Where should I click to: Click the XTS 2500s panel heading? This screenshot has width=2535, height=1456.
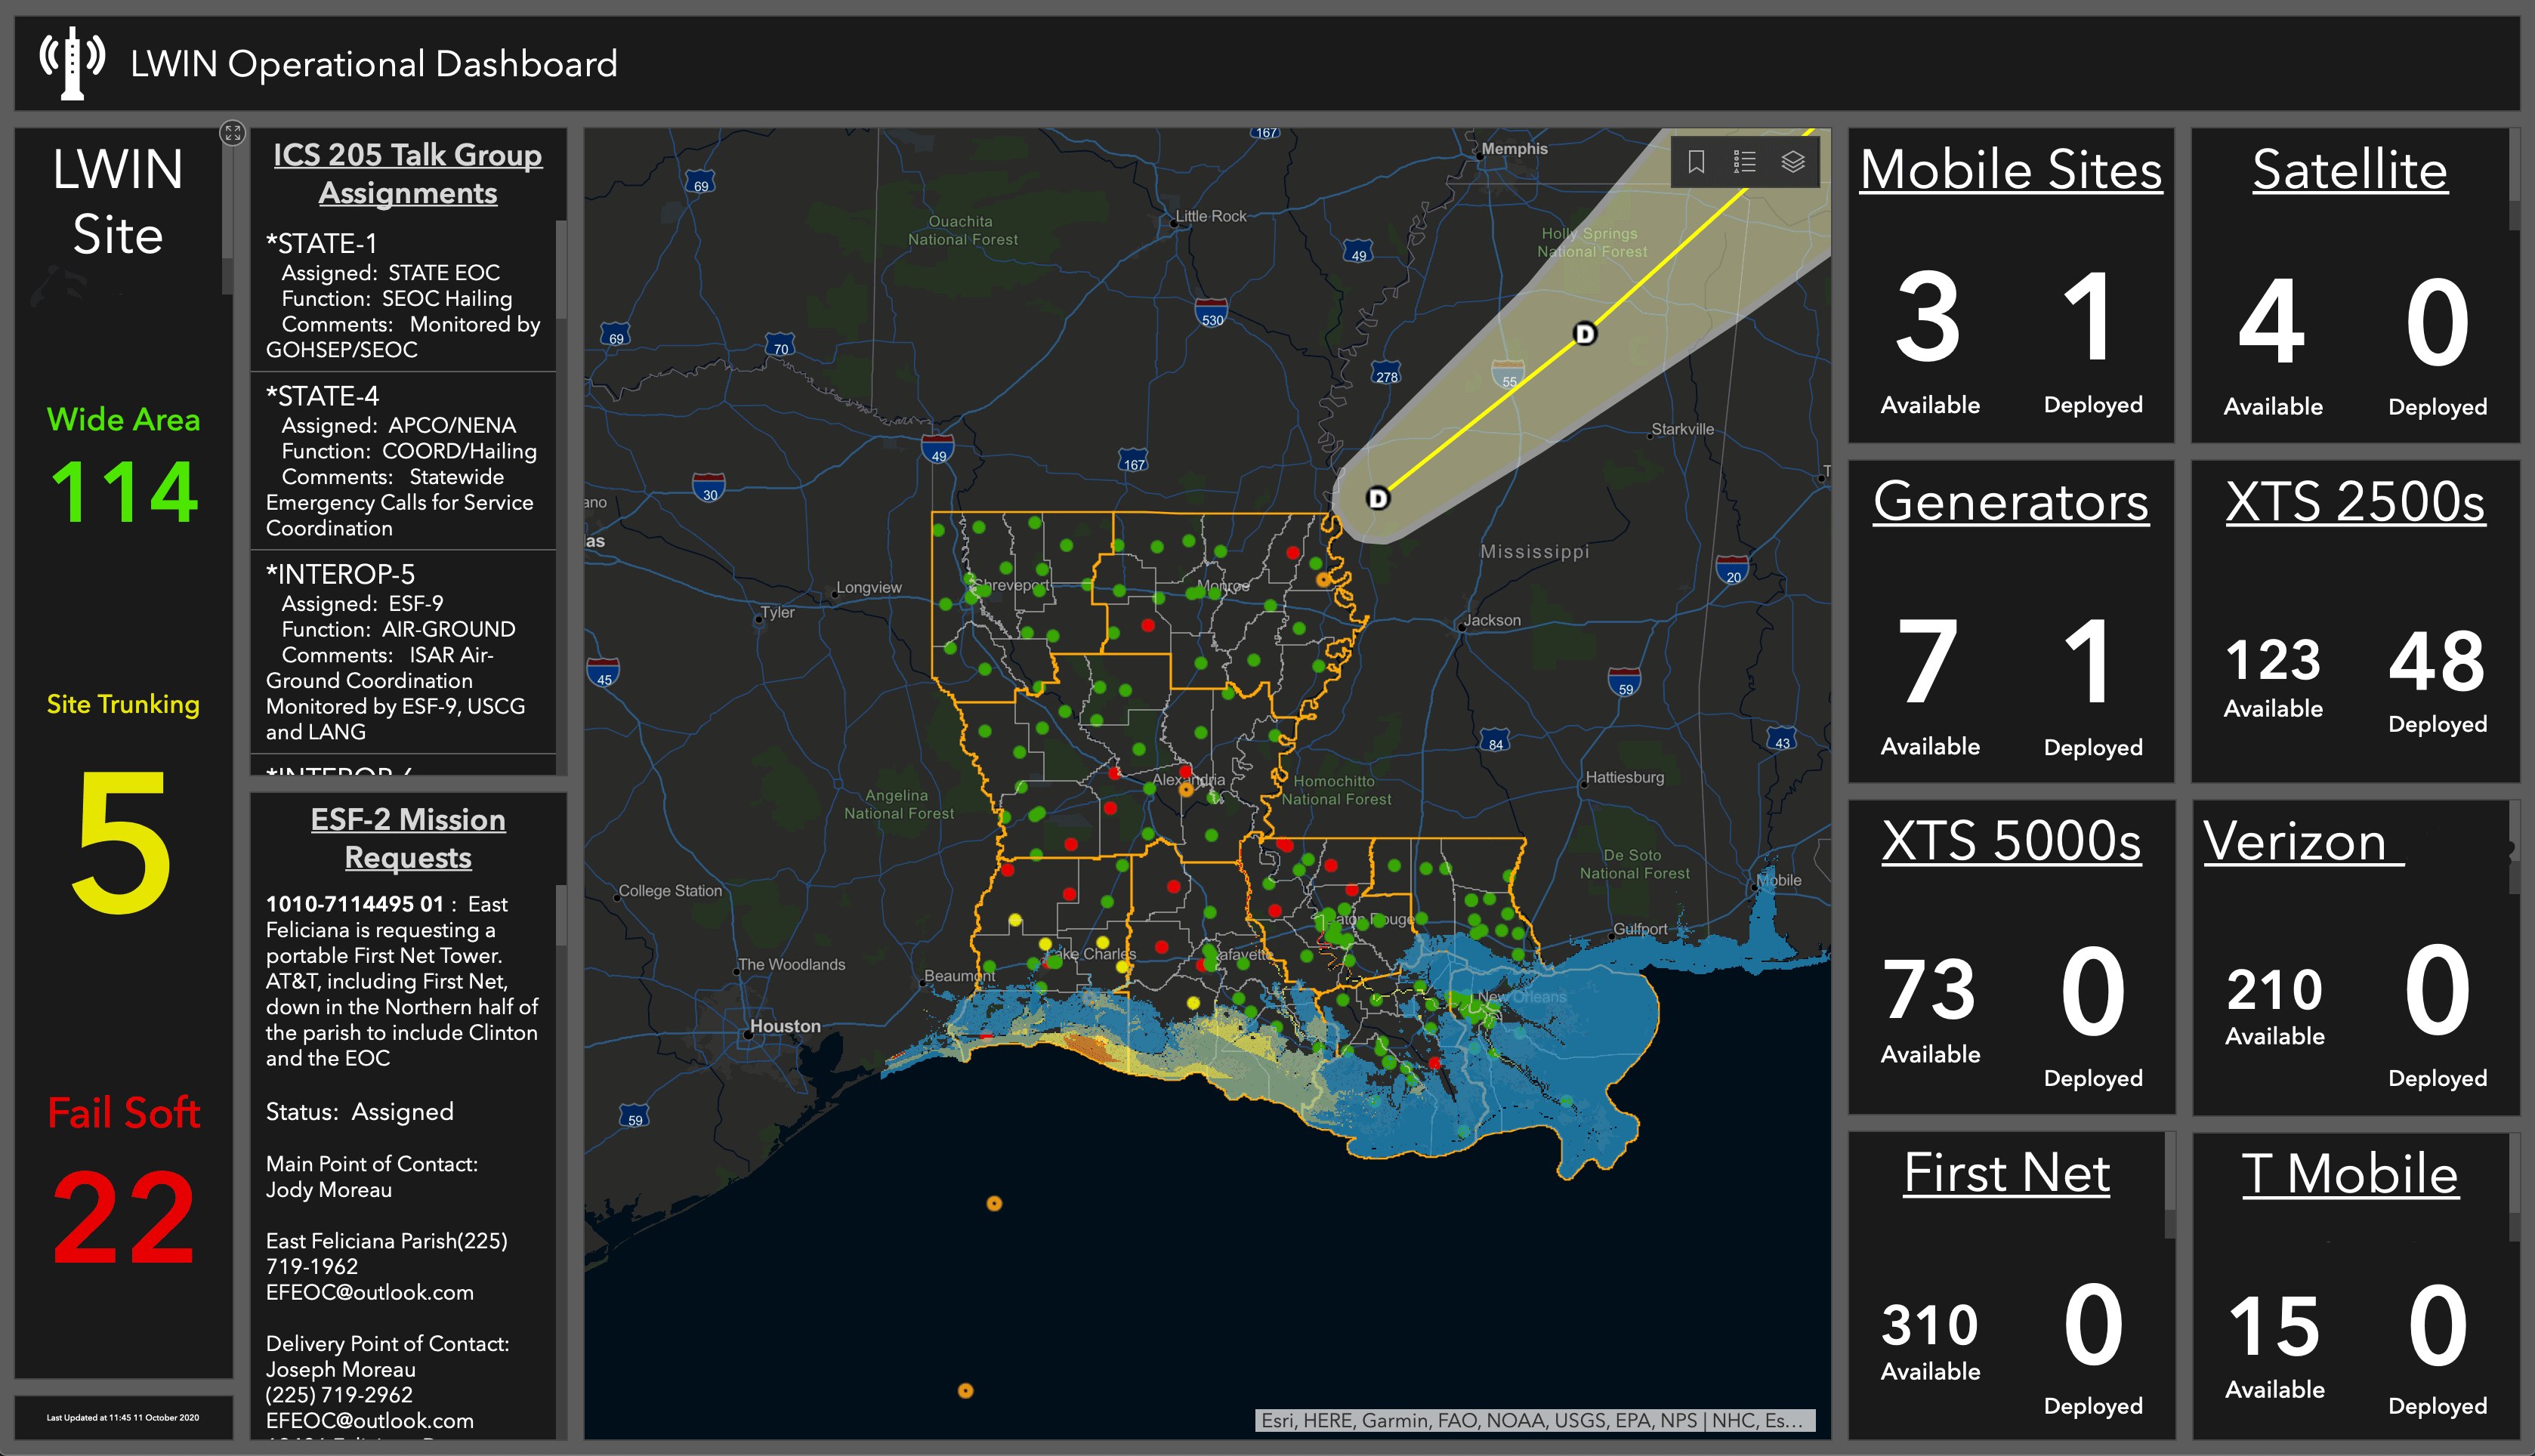(2355, 501)
